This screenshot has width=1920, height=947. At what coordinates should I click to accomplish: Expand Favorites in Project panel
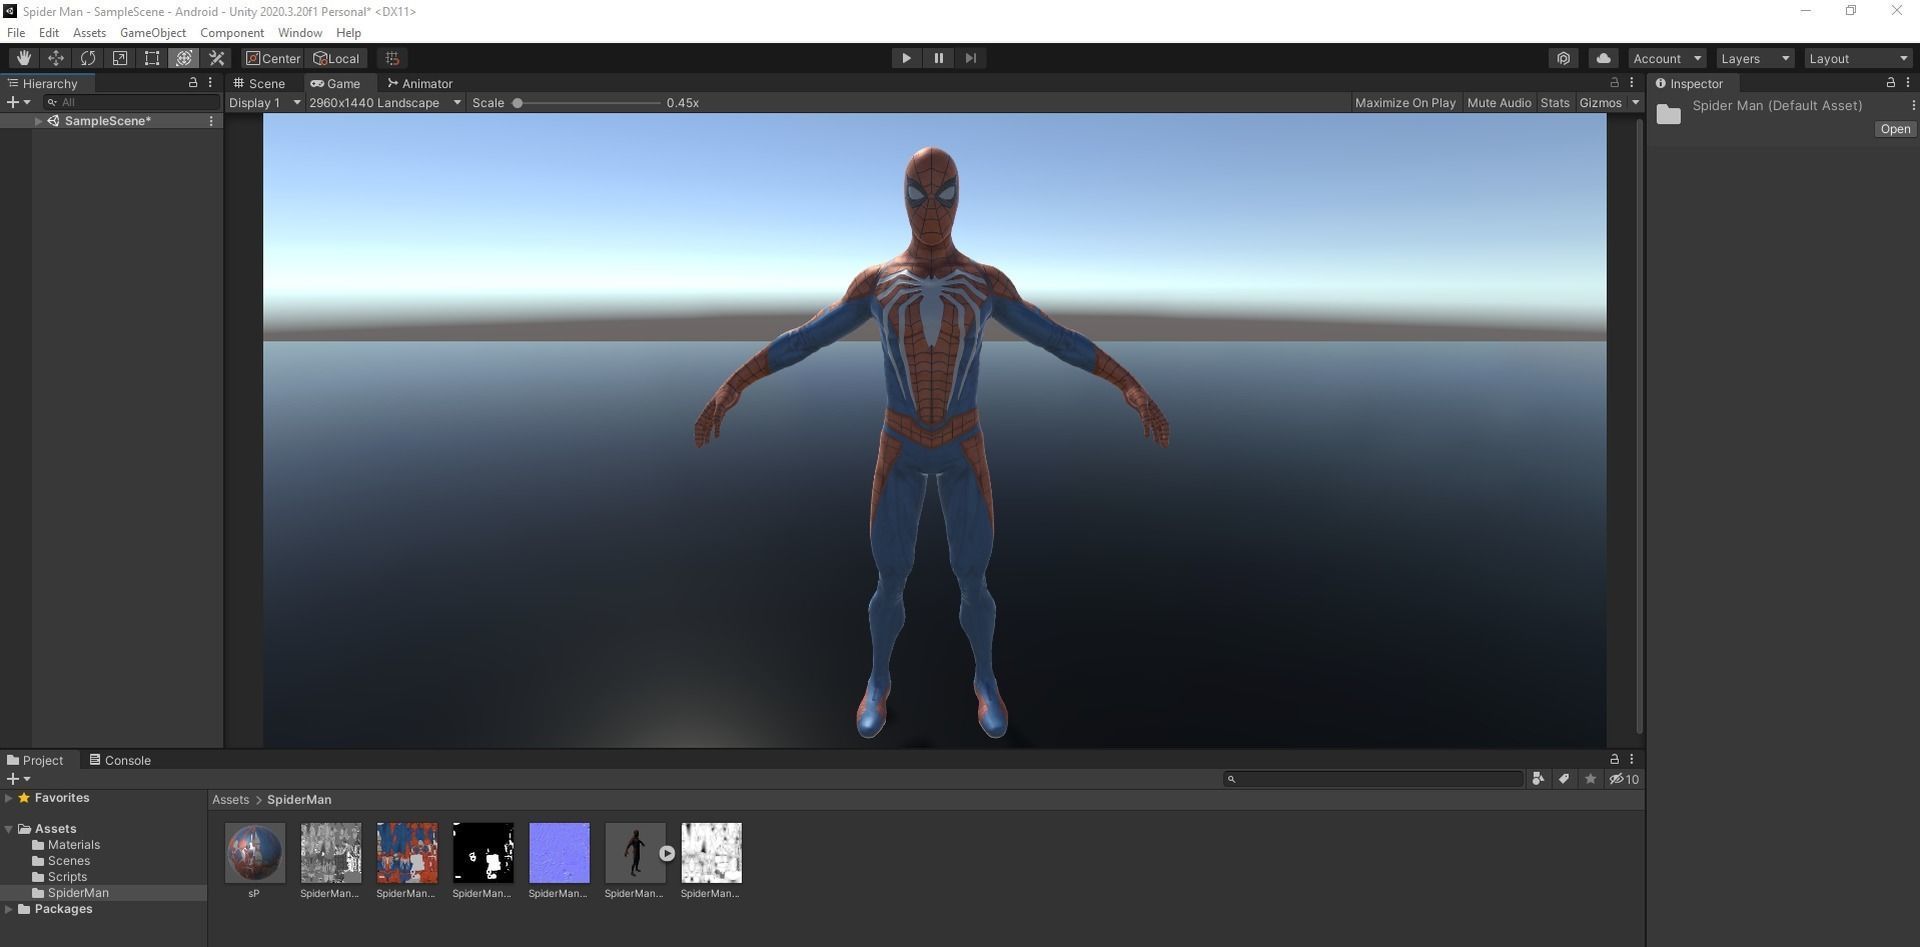pyautogui.click(x=8, y=798)
